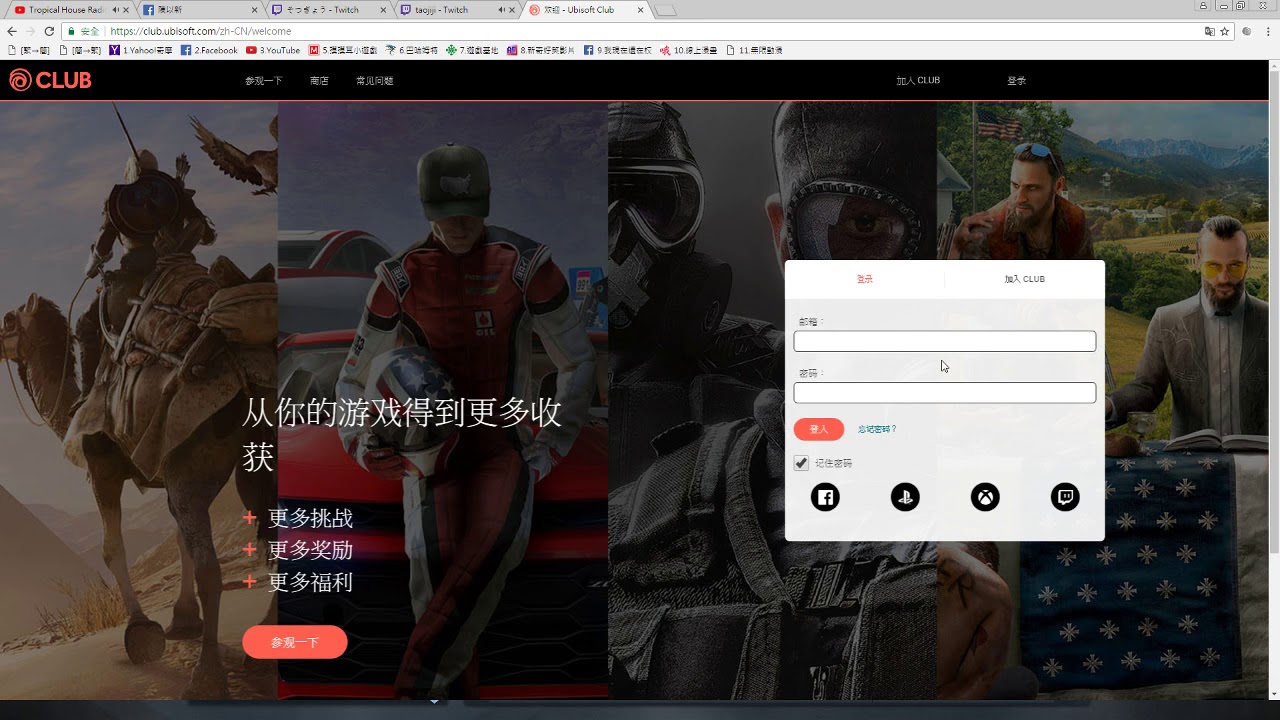Click the 更多福利 list text
The height and width of the screenshot is (720, 1280).
[x=310, y=582]
